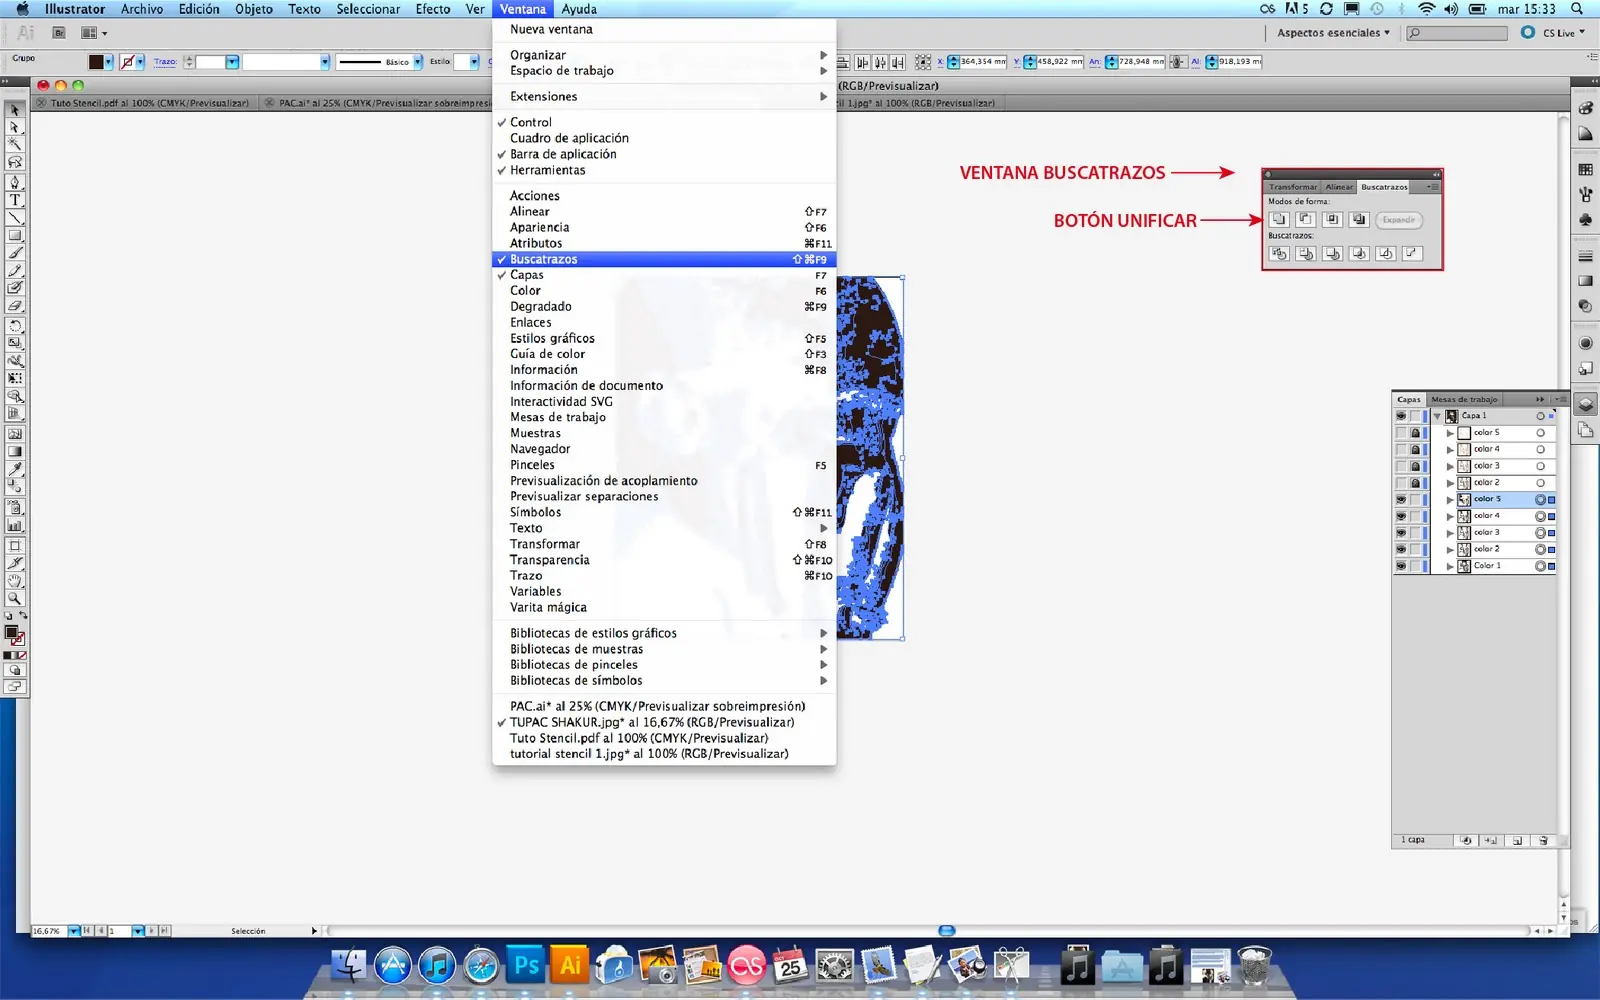Select the Paintbrush tool
1600x1000 pixels.
[15, 253]
